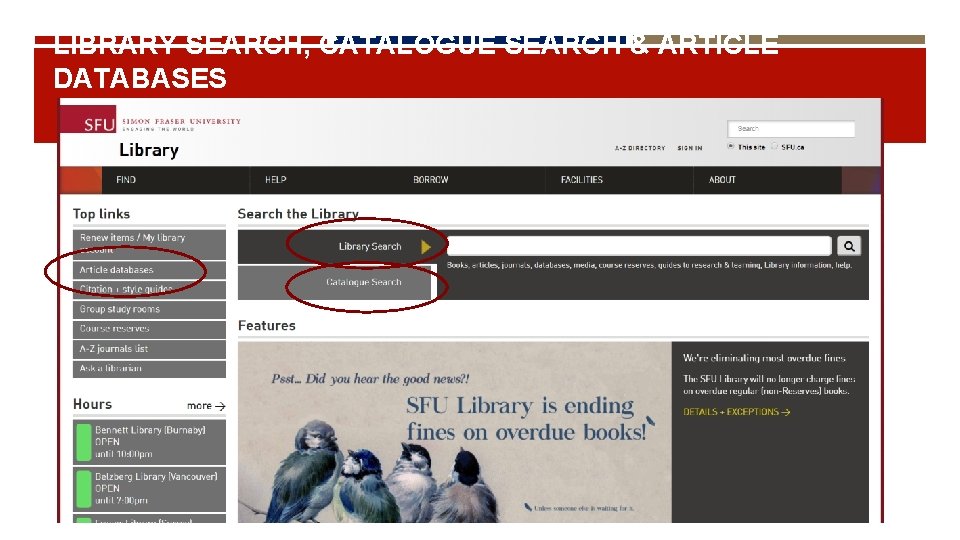Click into the main library search field
This screenshot has width=960, height=540.
tap(639, 246)
